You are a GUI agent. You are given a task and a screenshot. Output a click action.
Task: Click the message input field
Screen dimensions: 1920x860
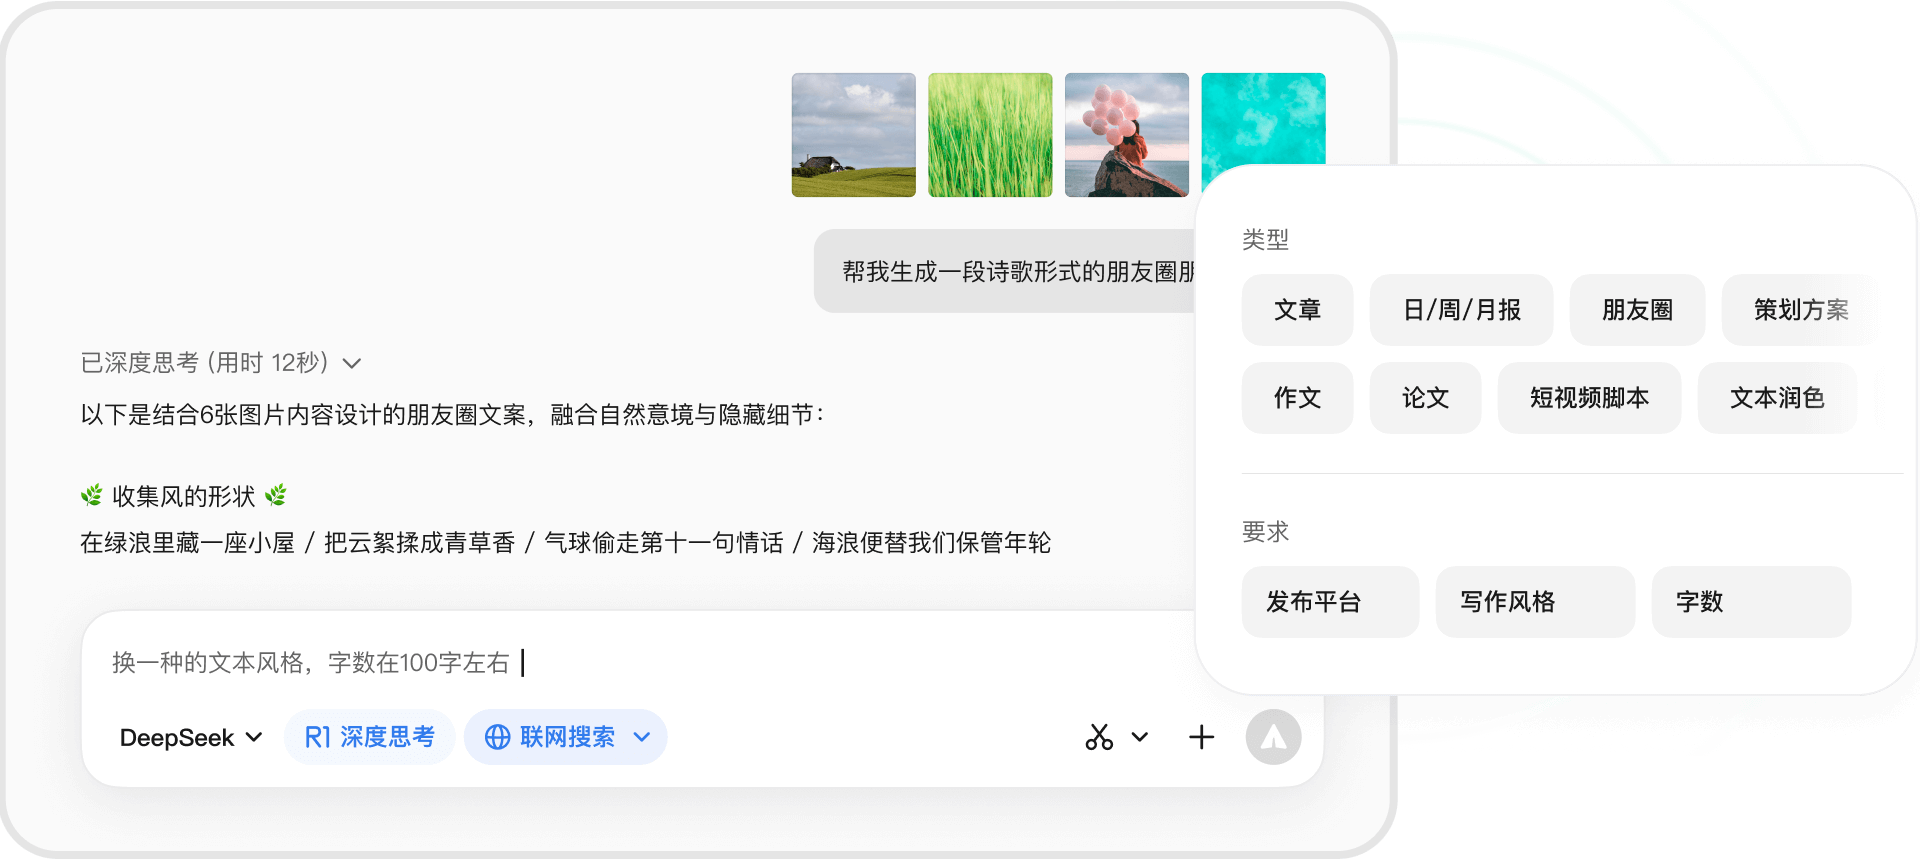coord(640,662)
